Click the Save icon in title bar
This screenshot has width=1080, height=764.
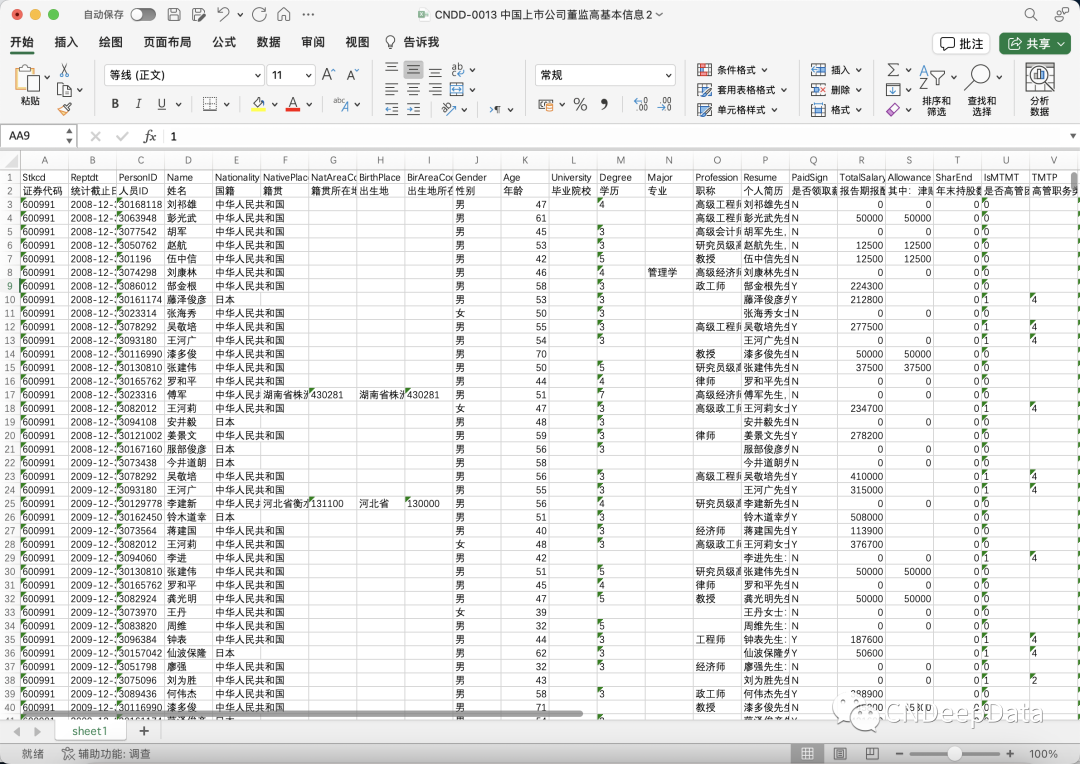click(174, 14)
